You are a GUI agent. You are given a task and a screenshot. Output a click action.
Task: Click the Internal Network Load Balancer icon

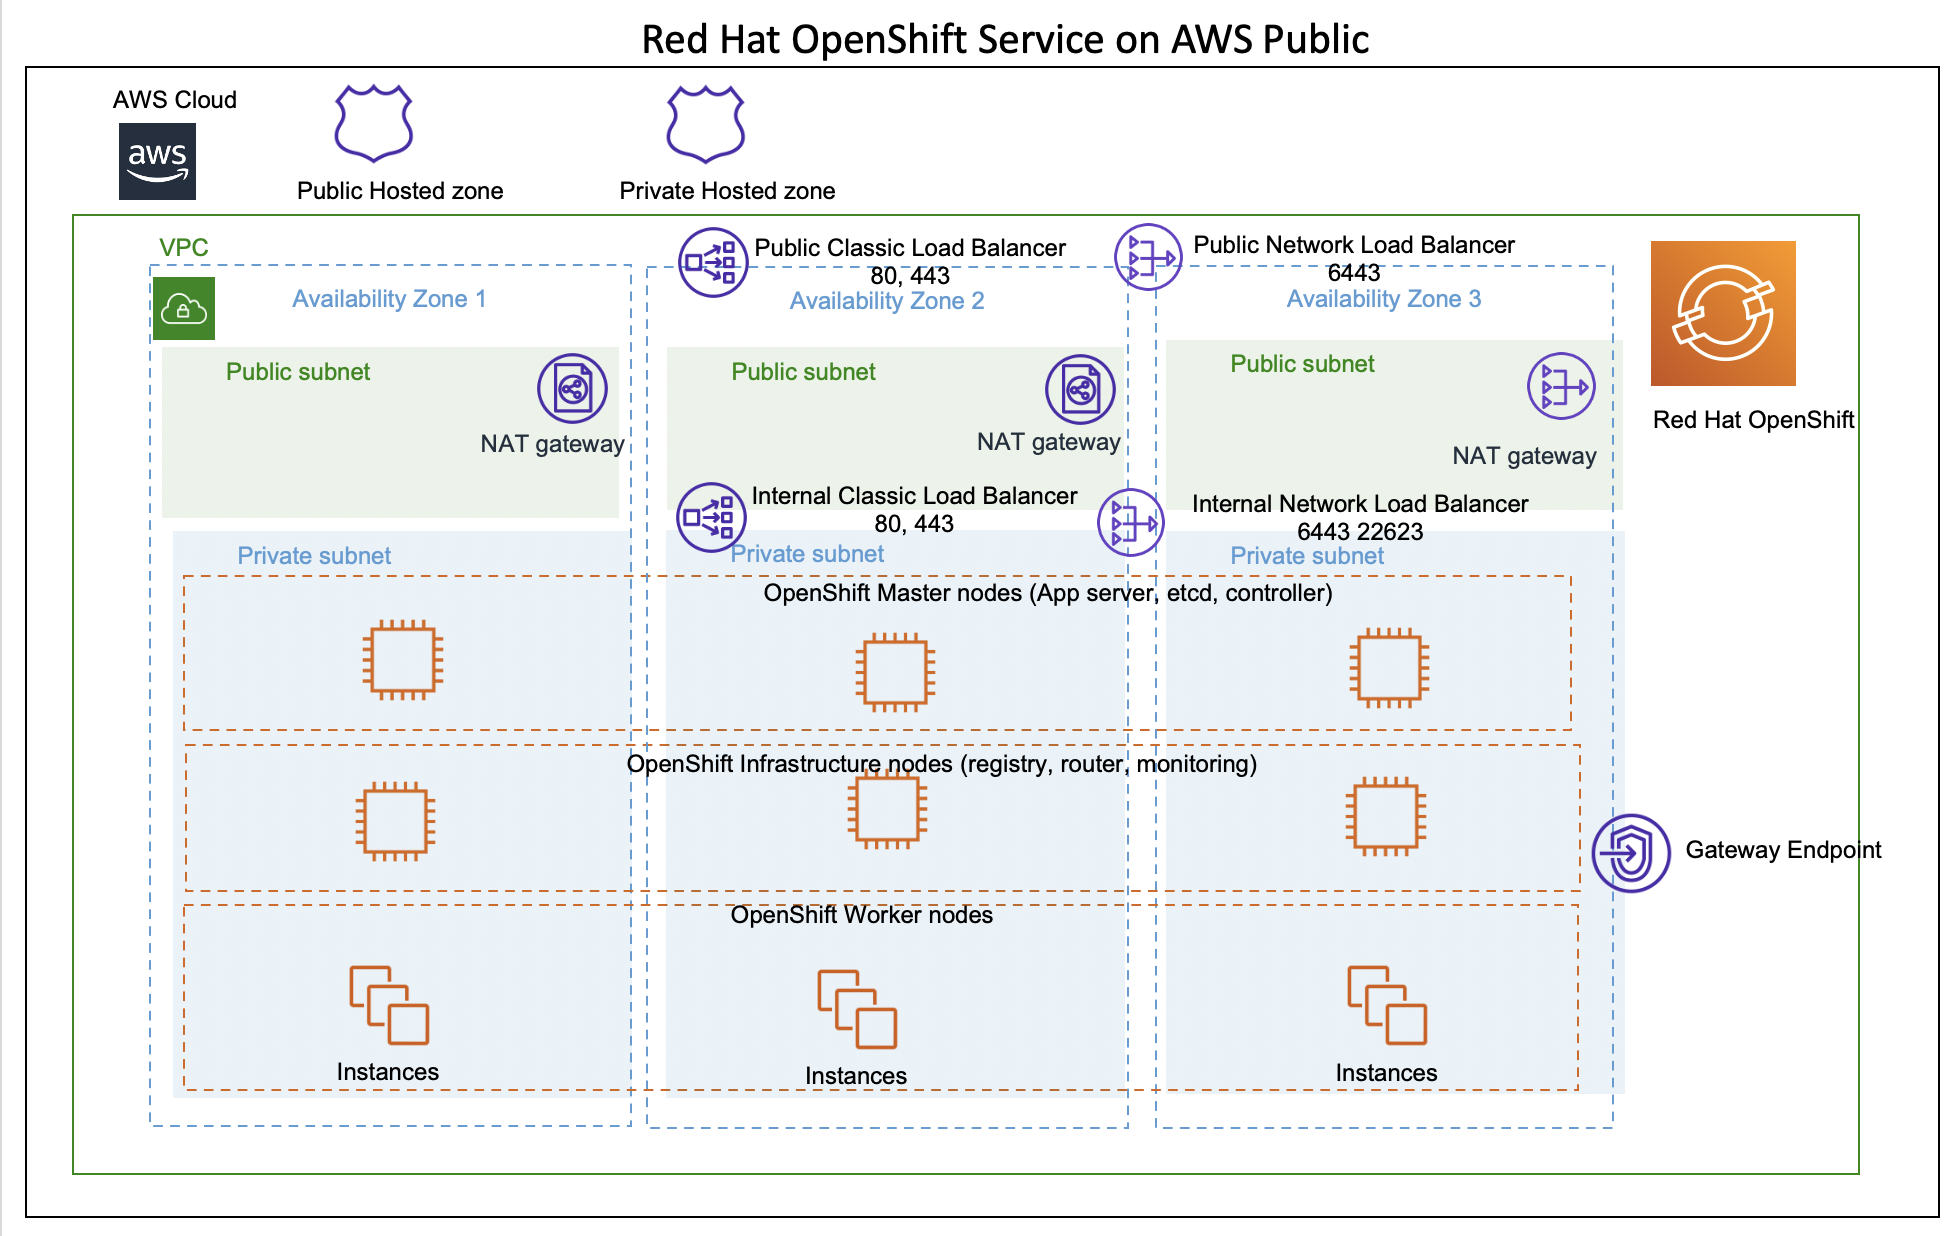[x=1131, y=522]
